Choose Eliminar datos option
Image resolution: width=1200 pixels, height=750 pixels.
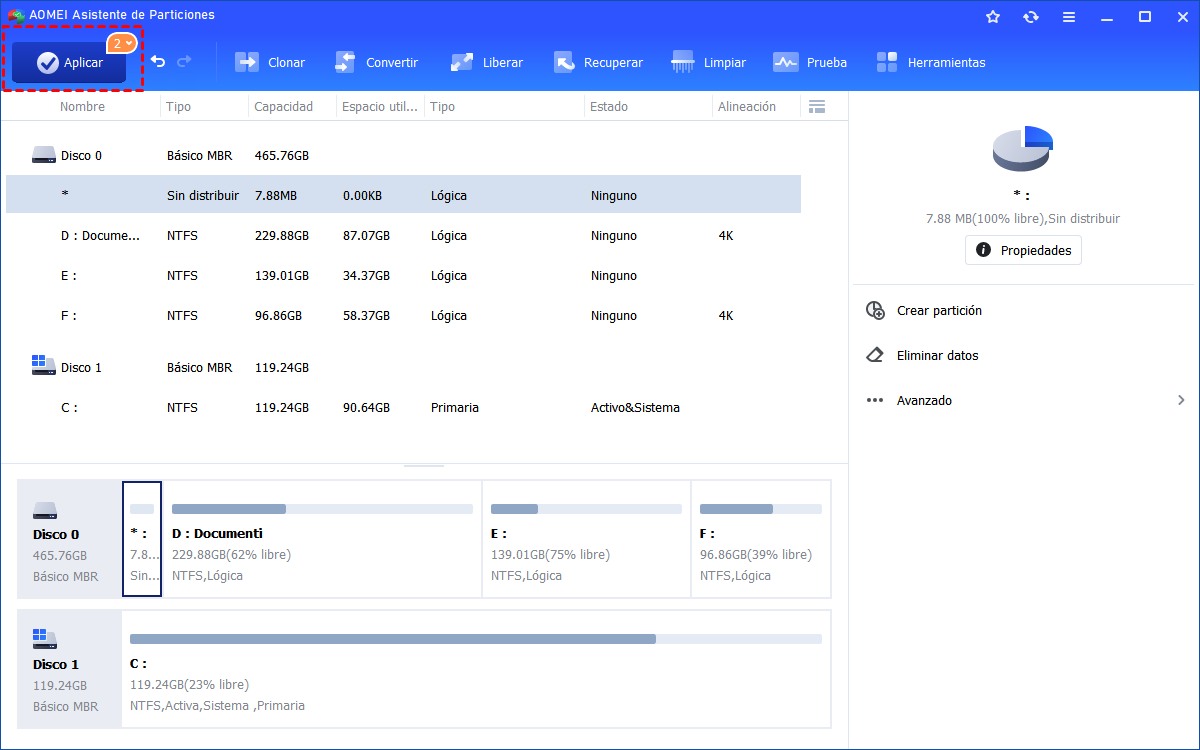[x=937, y=356]
